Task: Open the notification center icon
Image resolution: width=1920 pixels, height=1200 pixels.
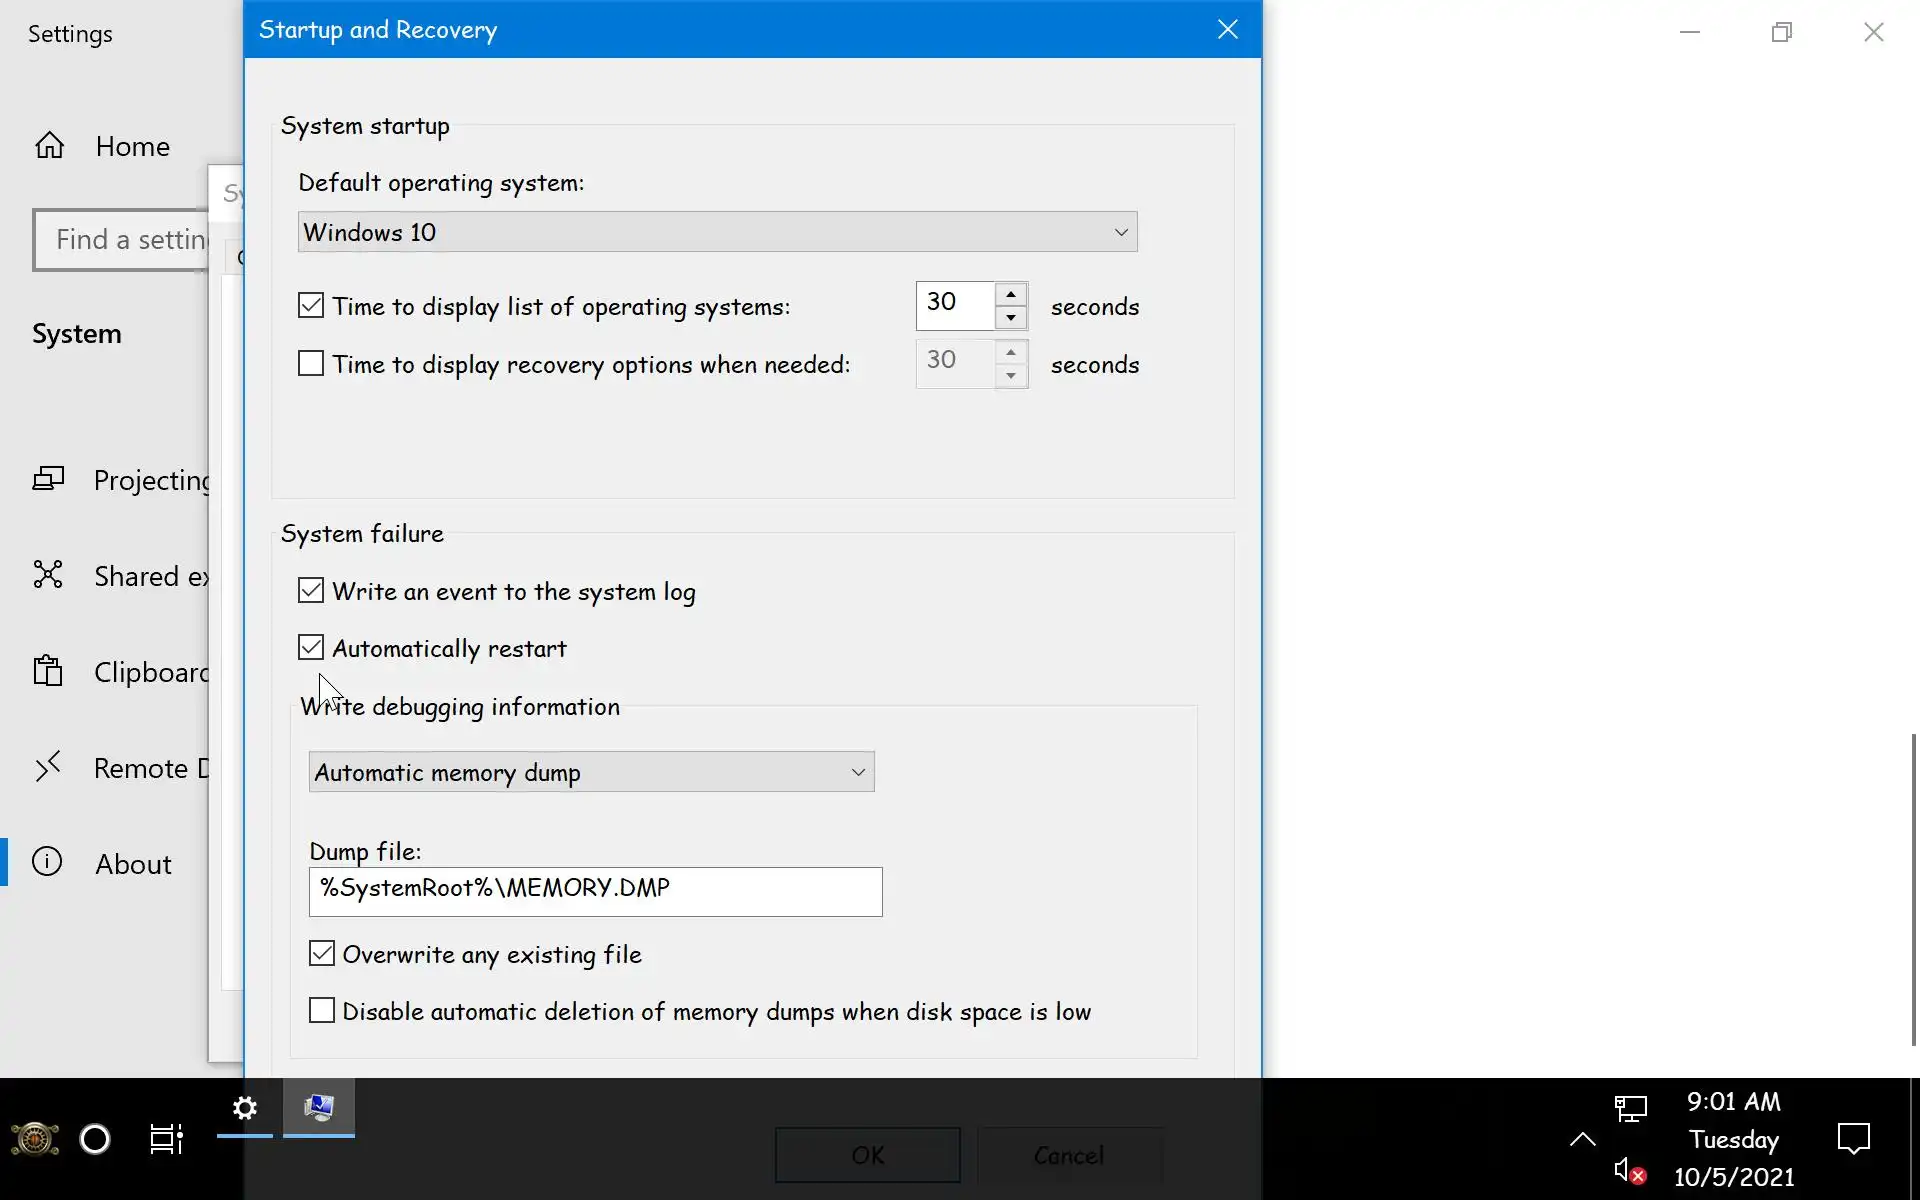Action: click(x=1853, y=1139)
